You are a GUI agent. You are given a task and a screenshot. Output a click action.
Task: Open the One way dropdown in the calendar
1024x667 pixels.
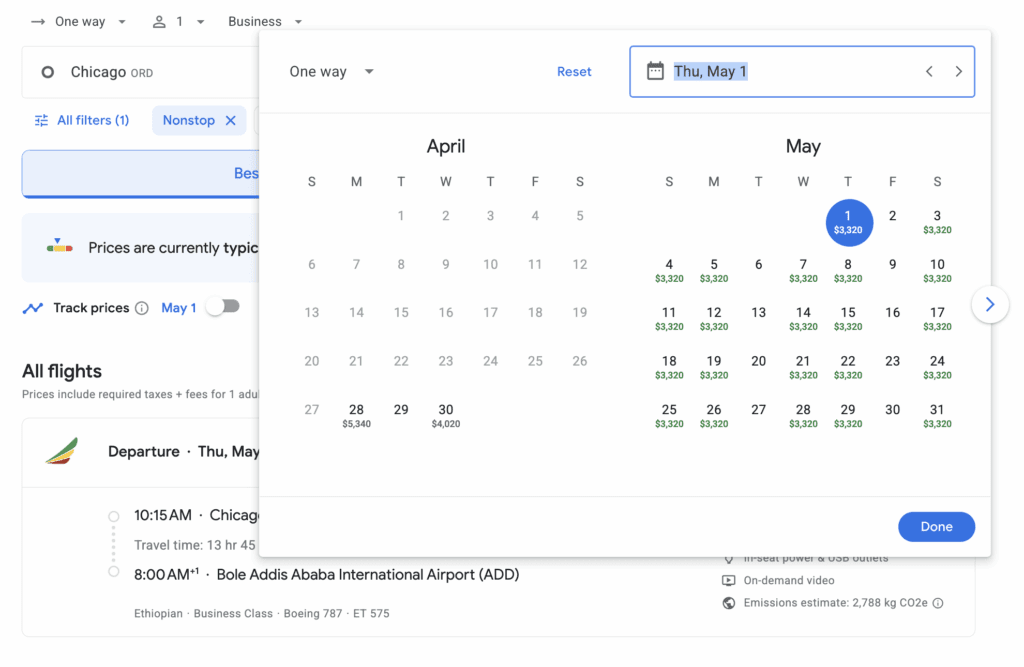click(330, 71)
